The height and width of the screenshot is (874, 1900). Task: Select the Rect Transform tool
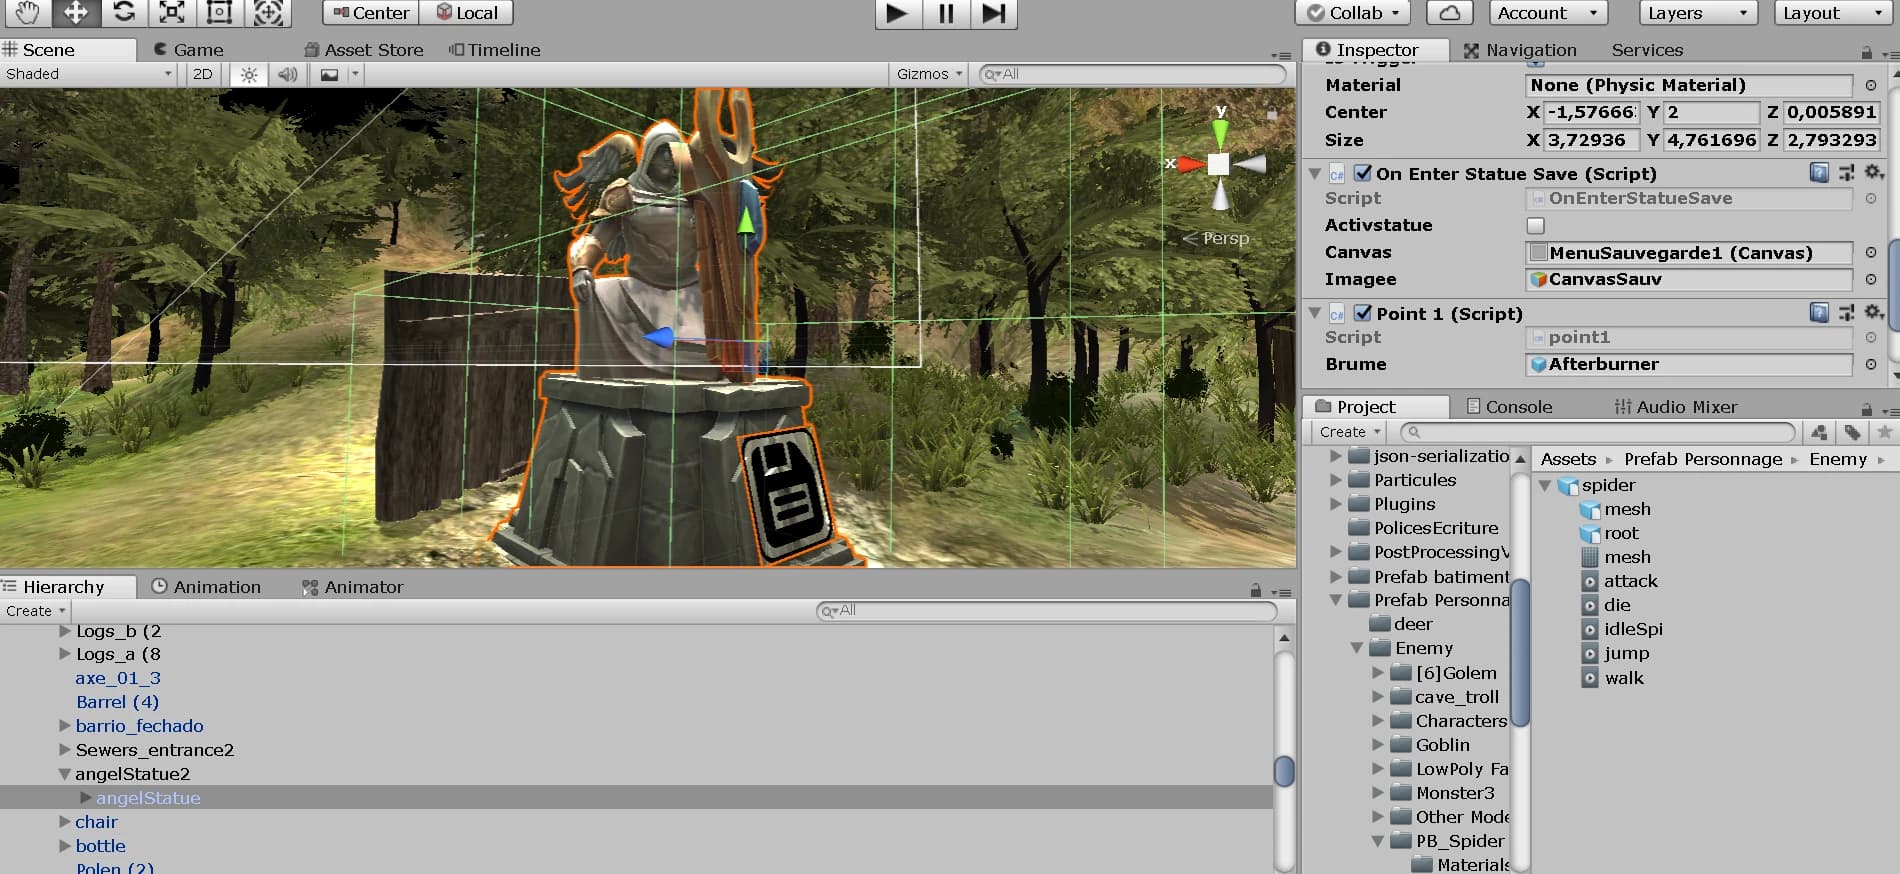pyautogui.click(x=220, y=12)
